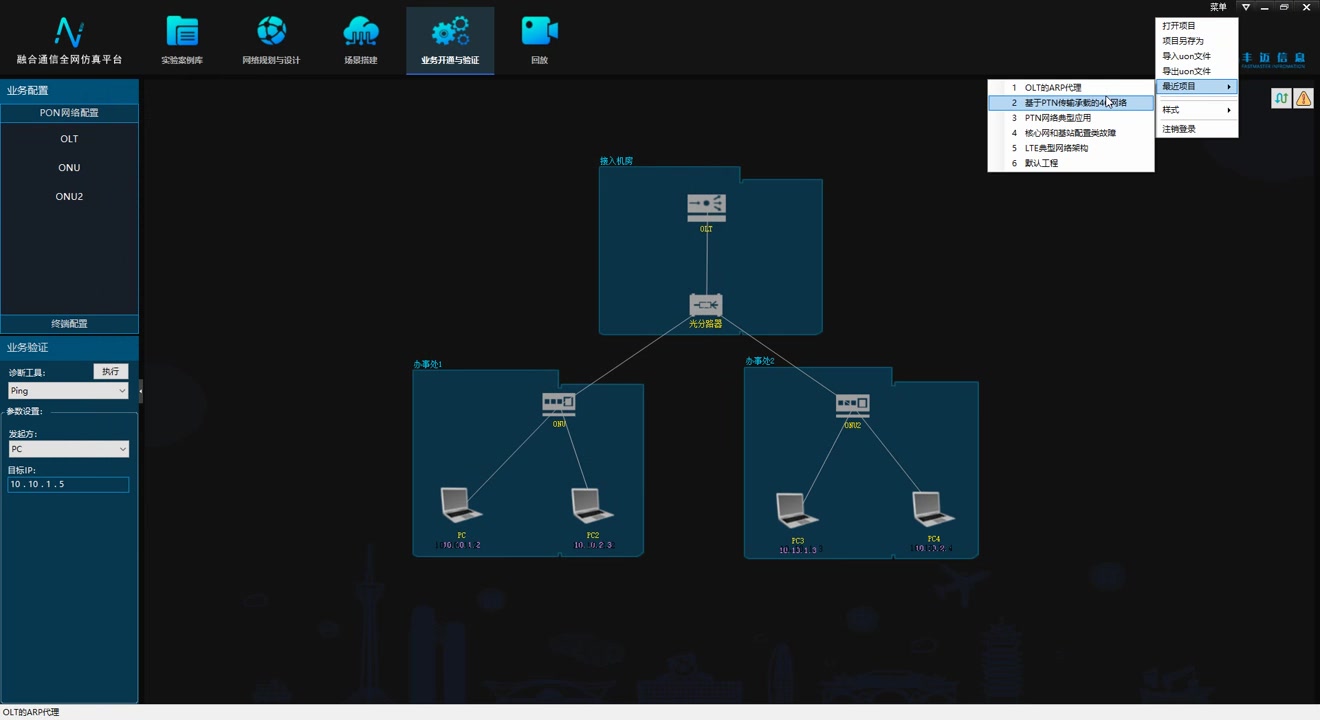Click the 执行 button
This screenshot has width=1320, height=720.
coord(110,371)
